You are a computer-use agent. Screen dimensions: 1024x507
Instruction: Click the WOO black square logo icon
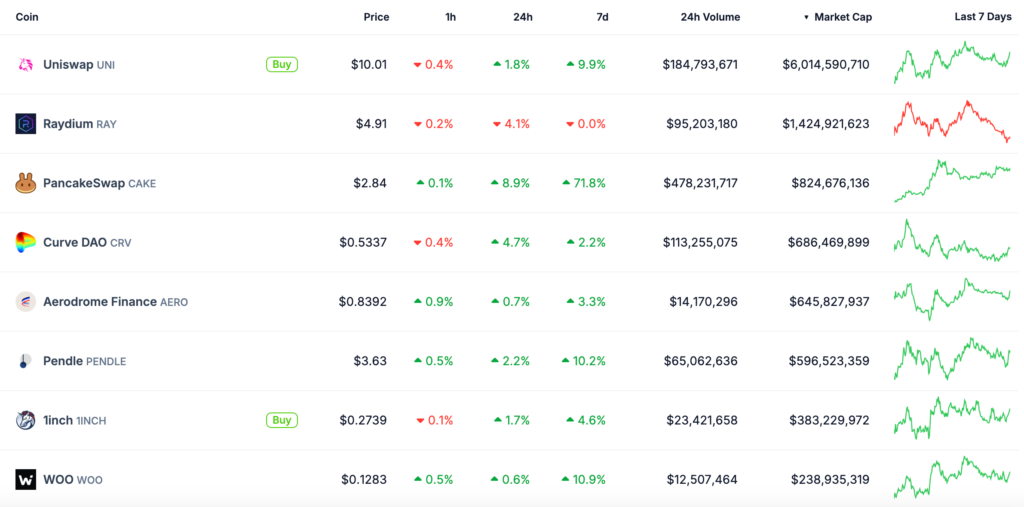25,480
